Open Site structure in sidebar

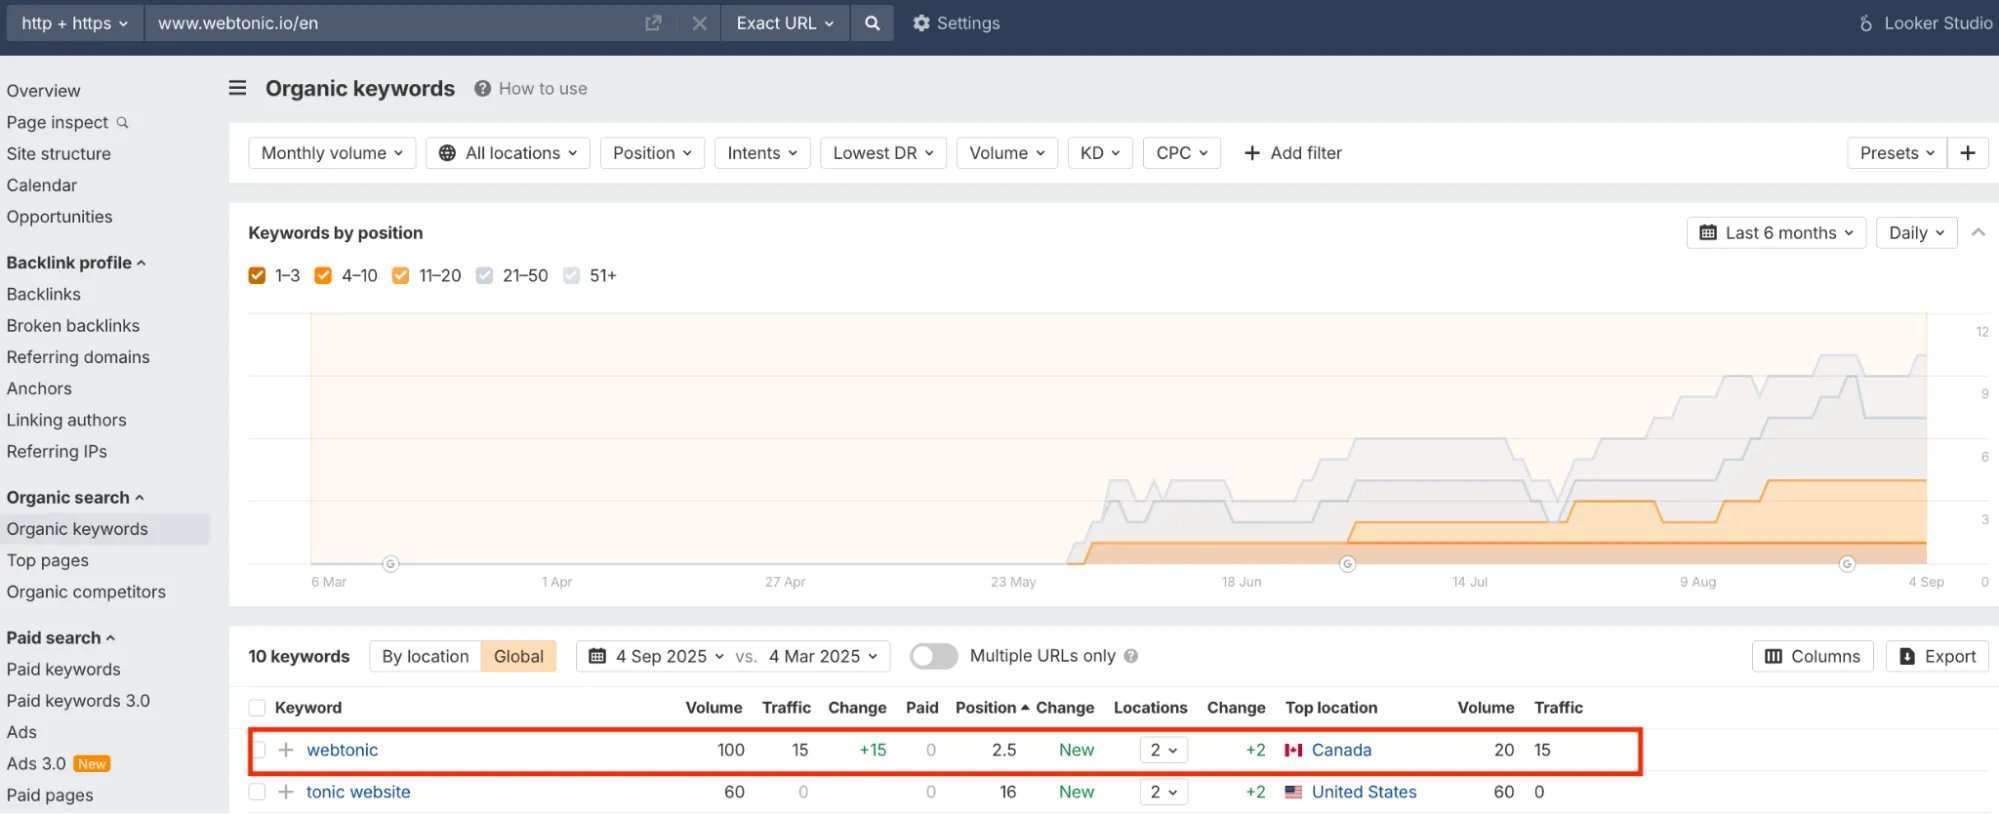point(58,154)
